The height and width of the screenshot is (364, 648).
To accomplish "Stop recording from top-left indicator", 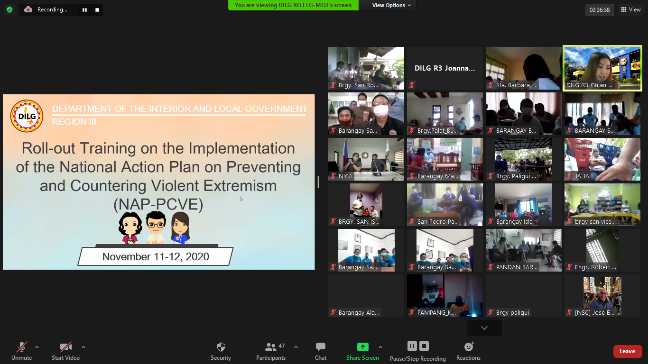I will (97, 10).
